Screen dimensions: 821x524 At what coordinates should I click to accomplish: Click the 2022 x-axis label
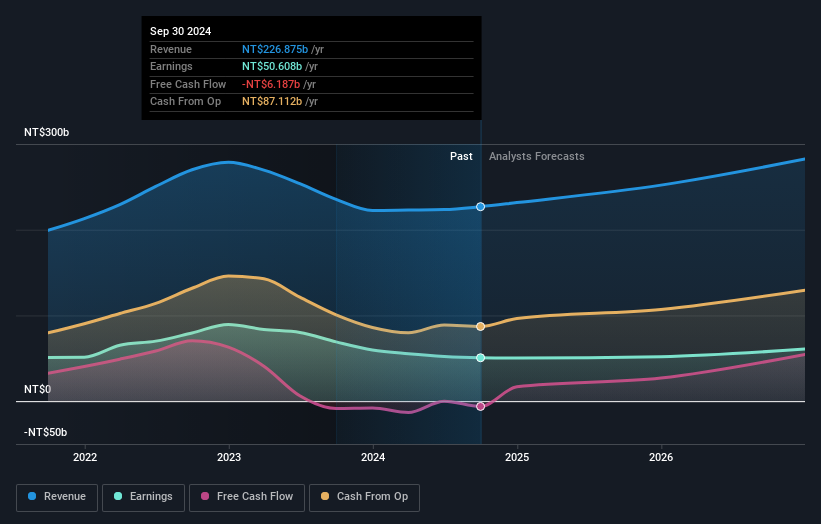pos(85,458)
